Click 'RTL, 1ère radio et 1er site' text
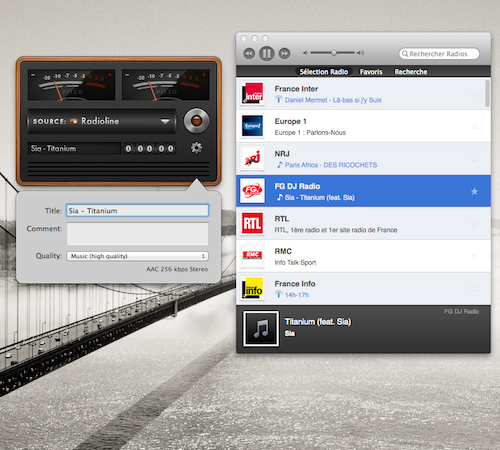500x450 pixels. [336, 230]
